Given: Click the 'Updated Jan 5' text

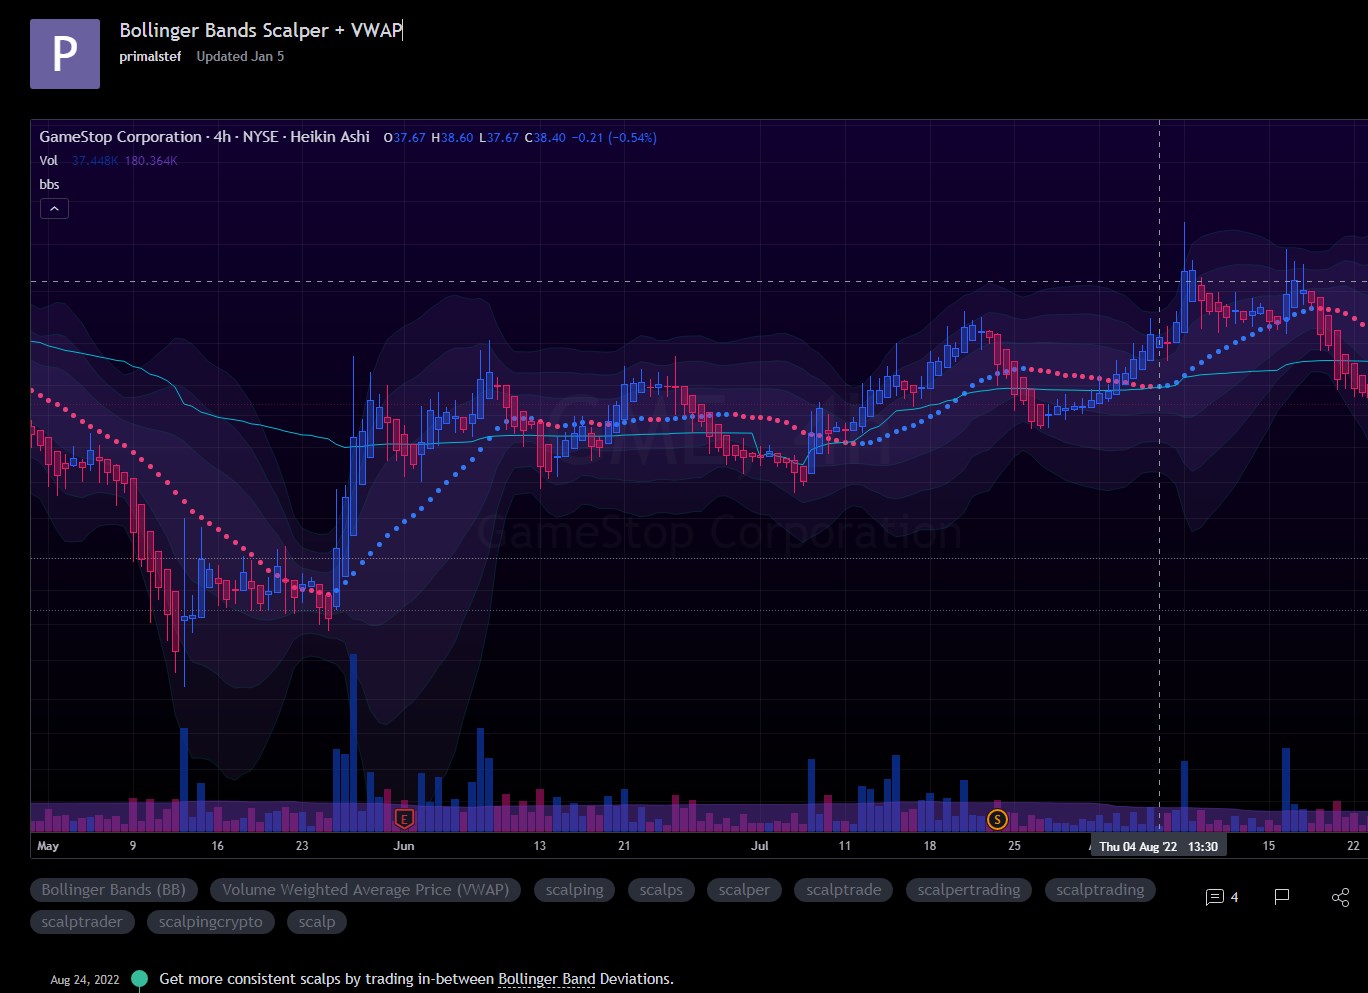Looking at the screenshot, I should coord(240,57).
